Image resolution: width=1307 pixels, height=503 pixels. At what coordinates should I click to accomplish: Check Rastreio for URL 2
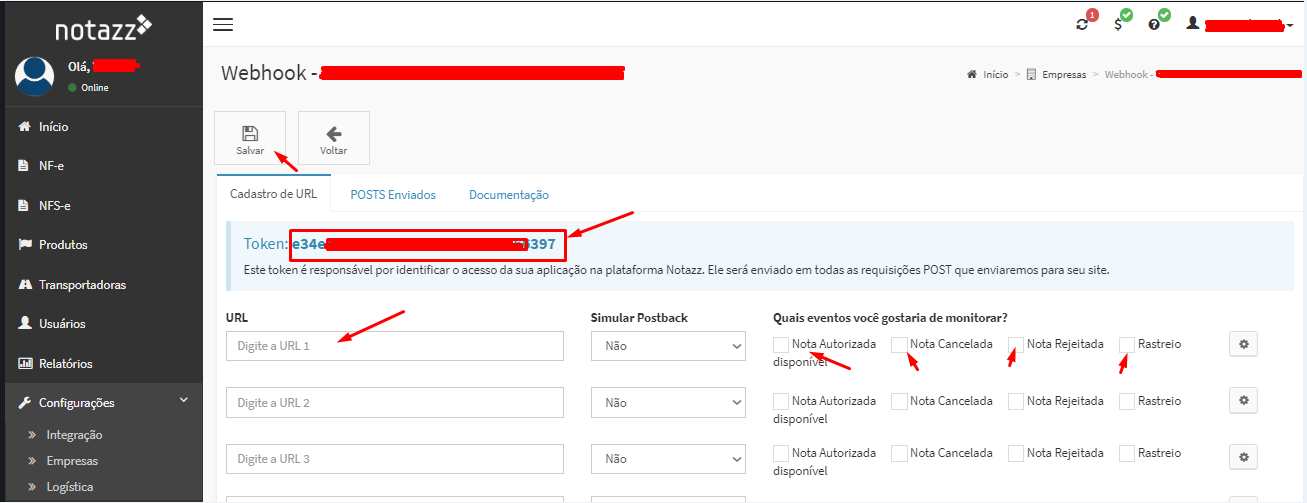point(1127,401)
